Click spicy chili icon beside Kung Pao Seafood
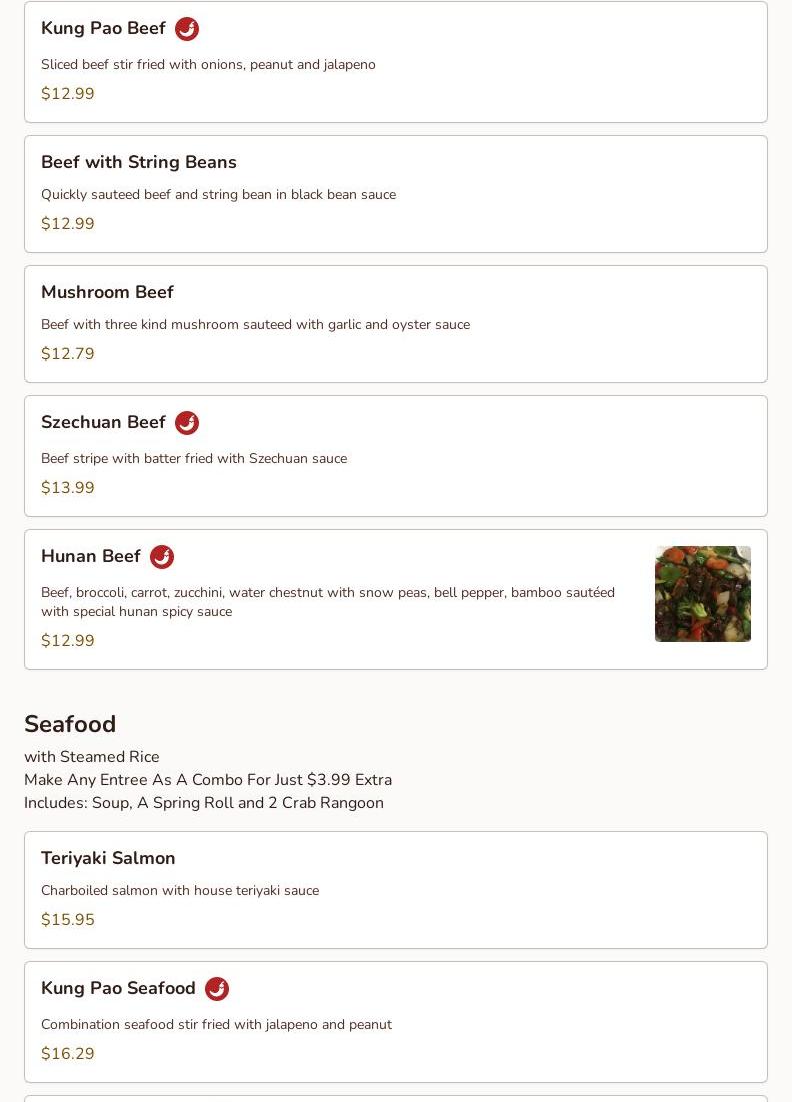 (x=217, y=989)
